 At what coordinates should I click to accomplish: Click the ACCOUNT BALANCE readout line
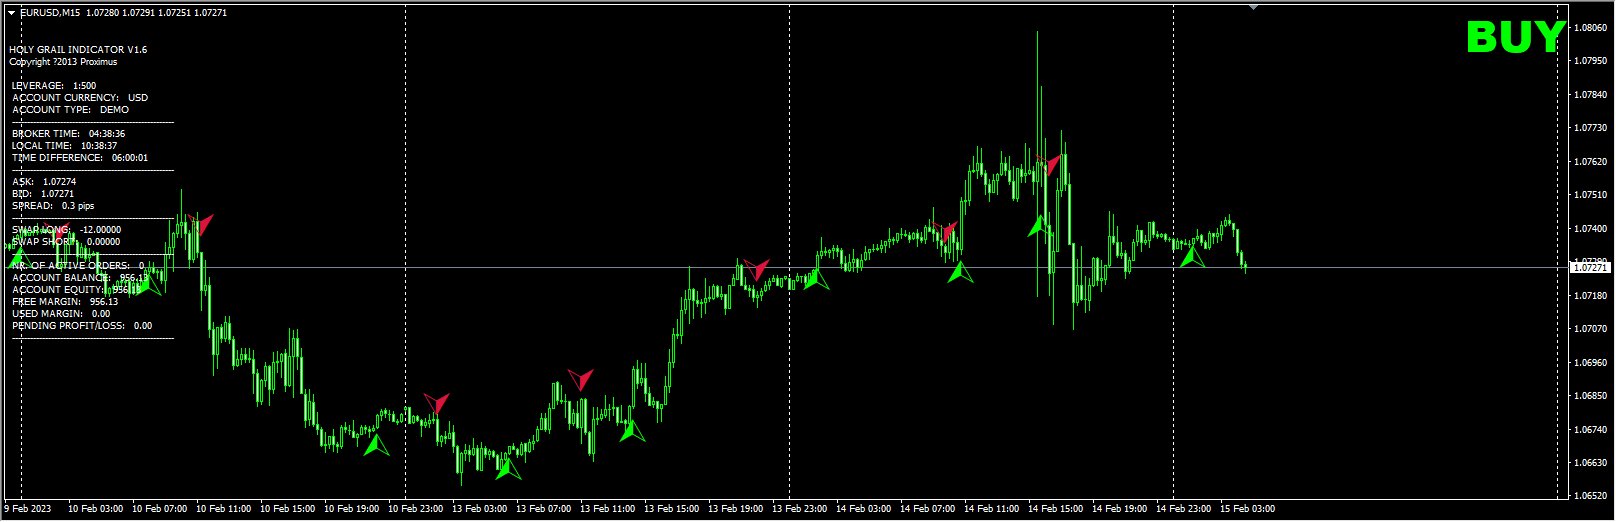pyautogui.click(x=80, y=278)
